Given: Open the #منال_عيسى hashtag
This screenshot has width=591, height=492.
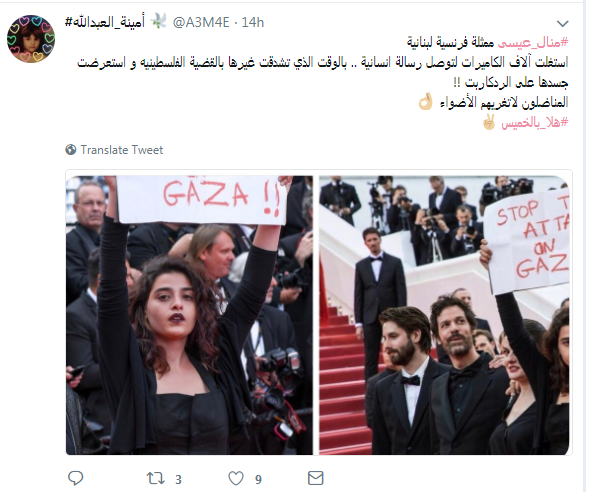Looking at the screenshot, I should coord(533,43).
